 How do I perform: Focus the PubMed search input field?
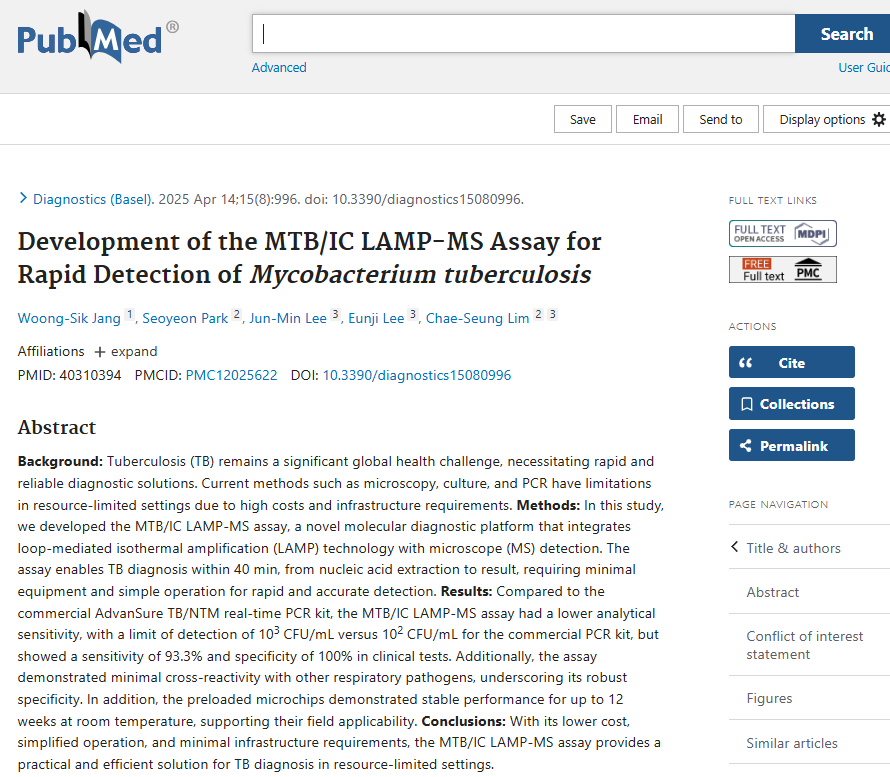click(523, 34)
